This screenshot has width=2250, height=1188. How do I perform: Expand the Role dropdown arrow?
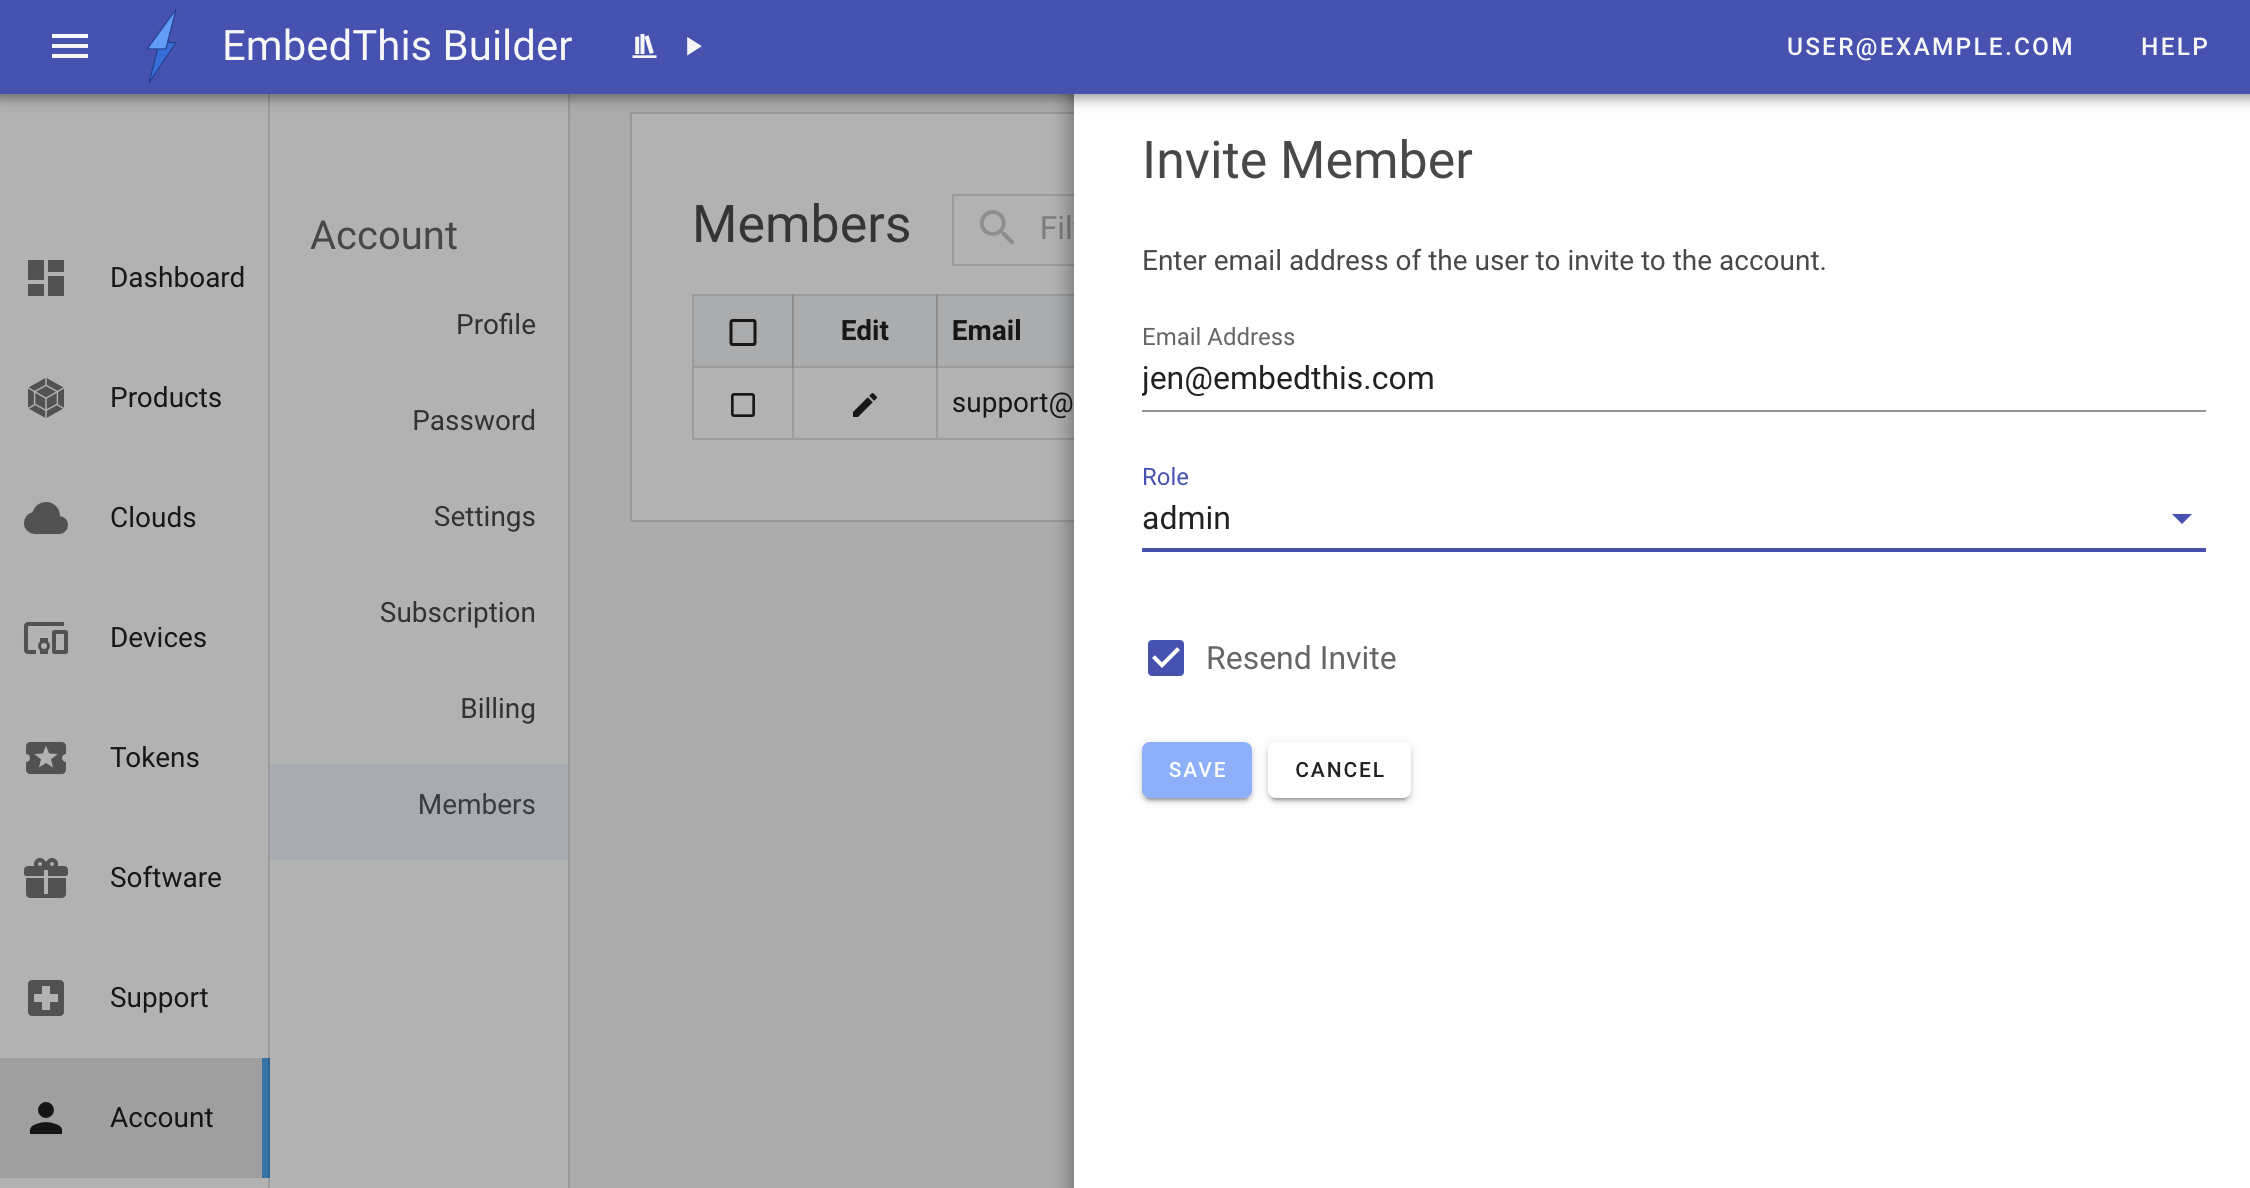[2182, 518]
